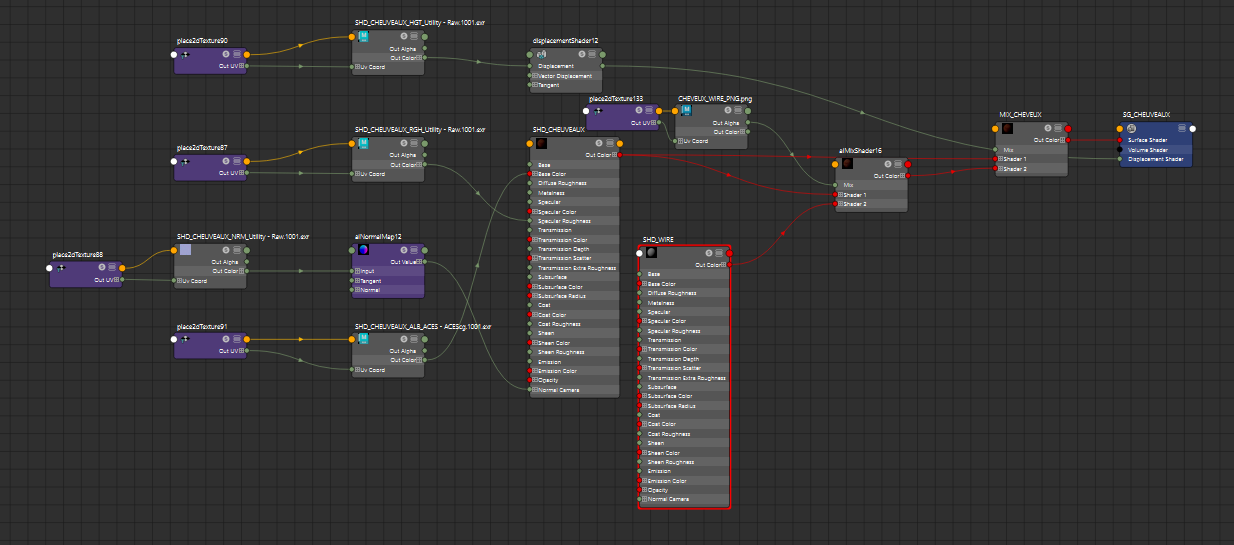Select the SG_CHEVEUX node title

(1146, 115)
